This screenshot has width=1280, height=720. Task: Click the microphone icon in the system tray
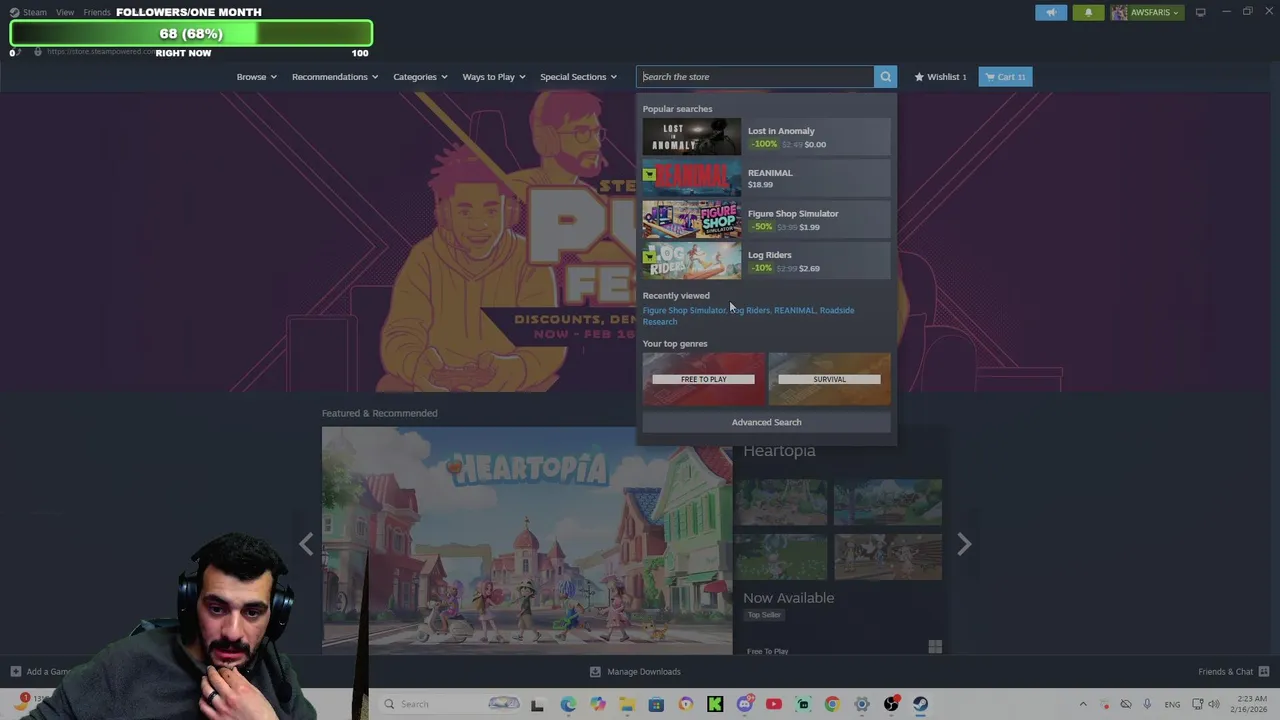coord(1147,704)
